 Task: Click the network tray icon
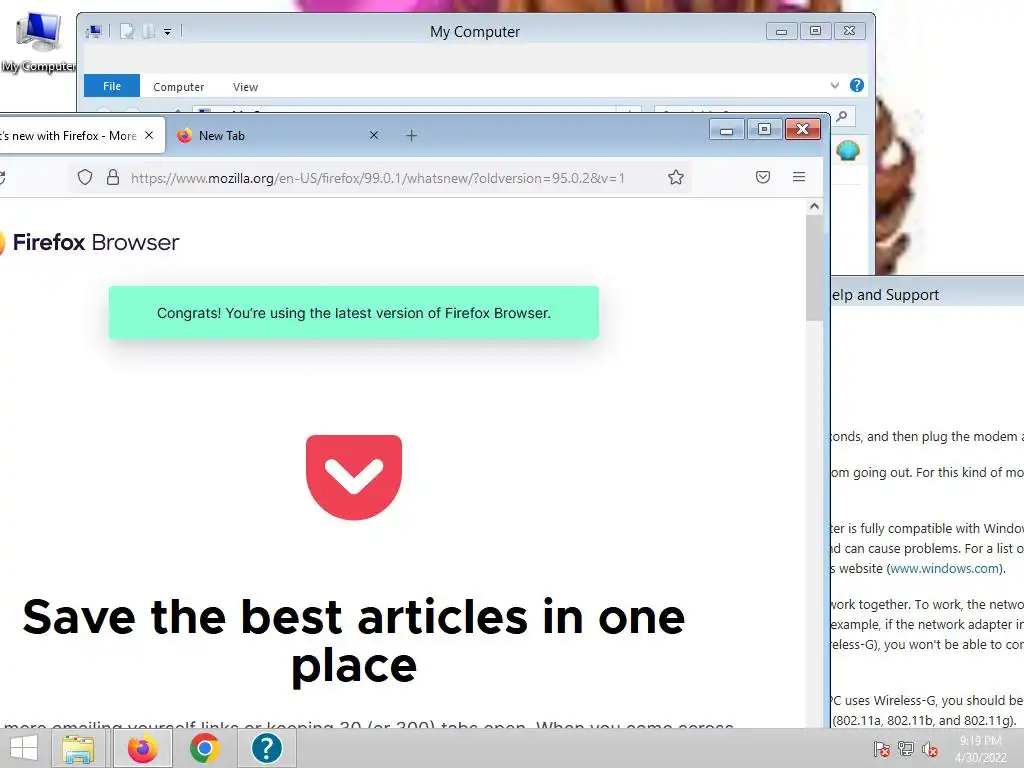(x=906, y=749)
